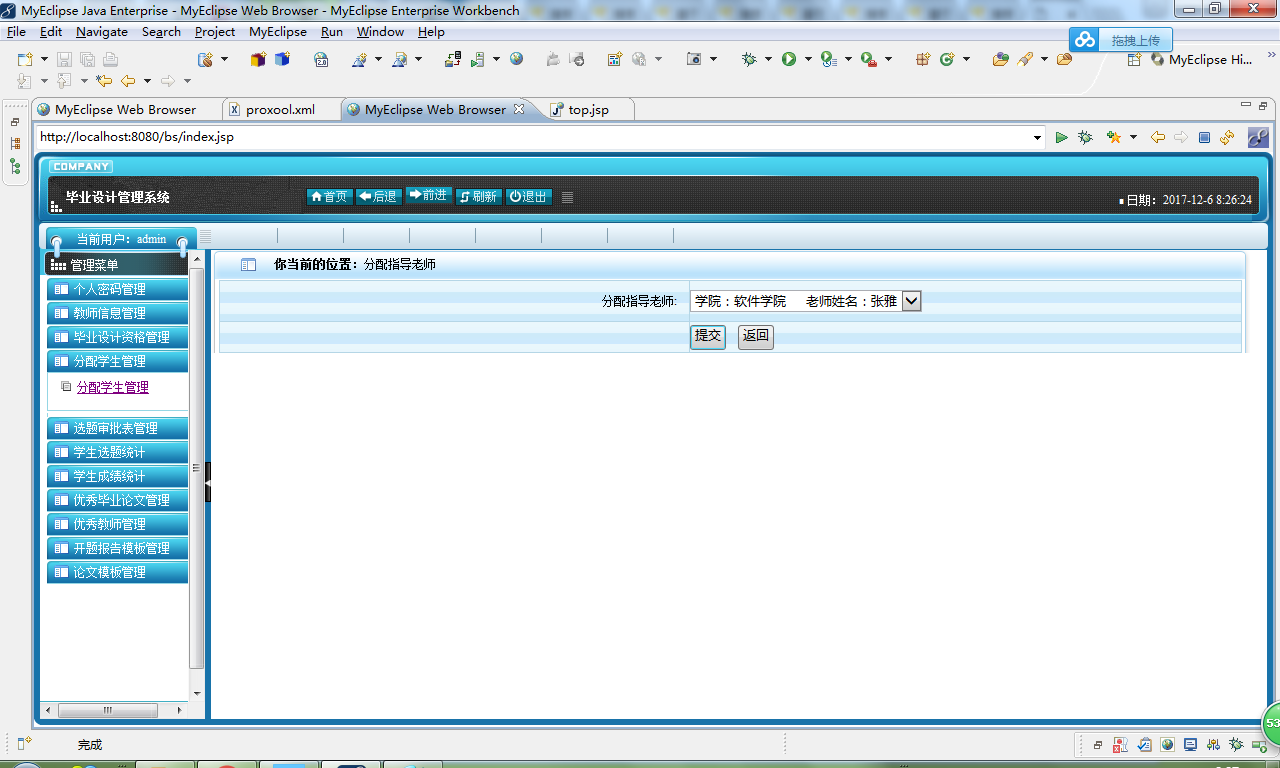Click the 退出 logout button in the page header

coord(528,196)
